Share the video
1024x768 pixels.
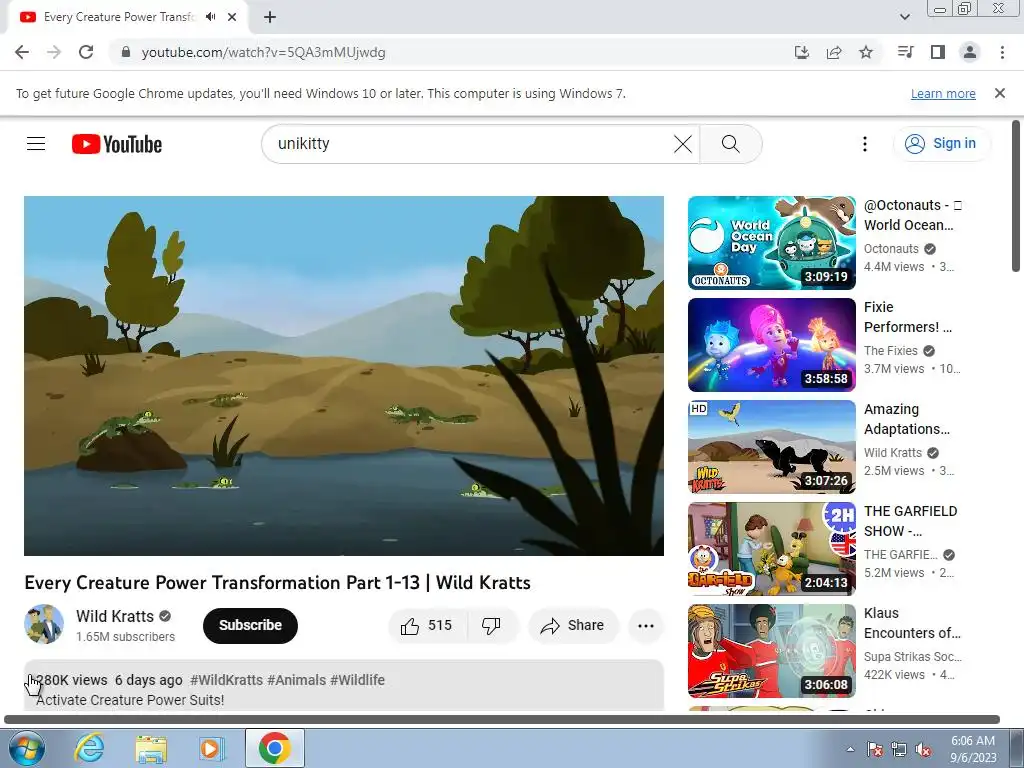[x=573, y=626]
